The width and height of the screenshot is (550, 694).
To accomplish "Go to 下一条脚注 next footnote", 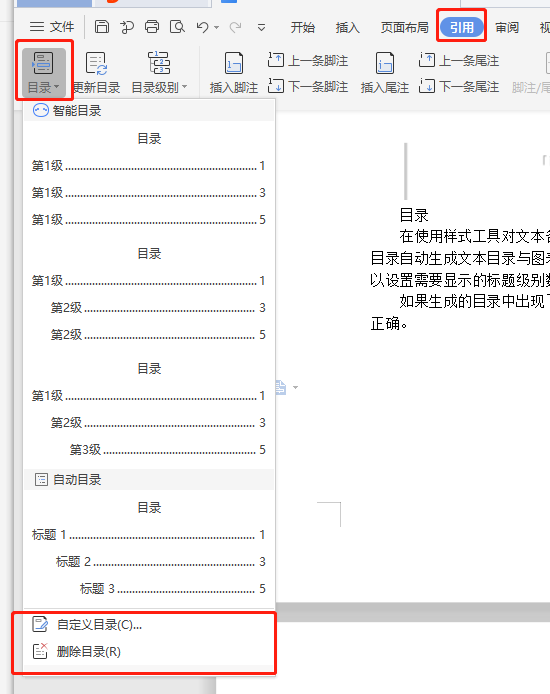I will click(x=308, y=86).
